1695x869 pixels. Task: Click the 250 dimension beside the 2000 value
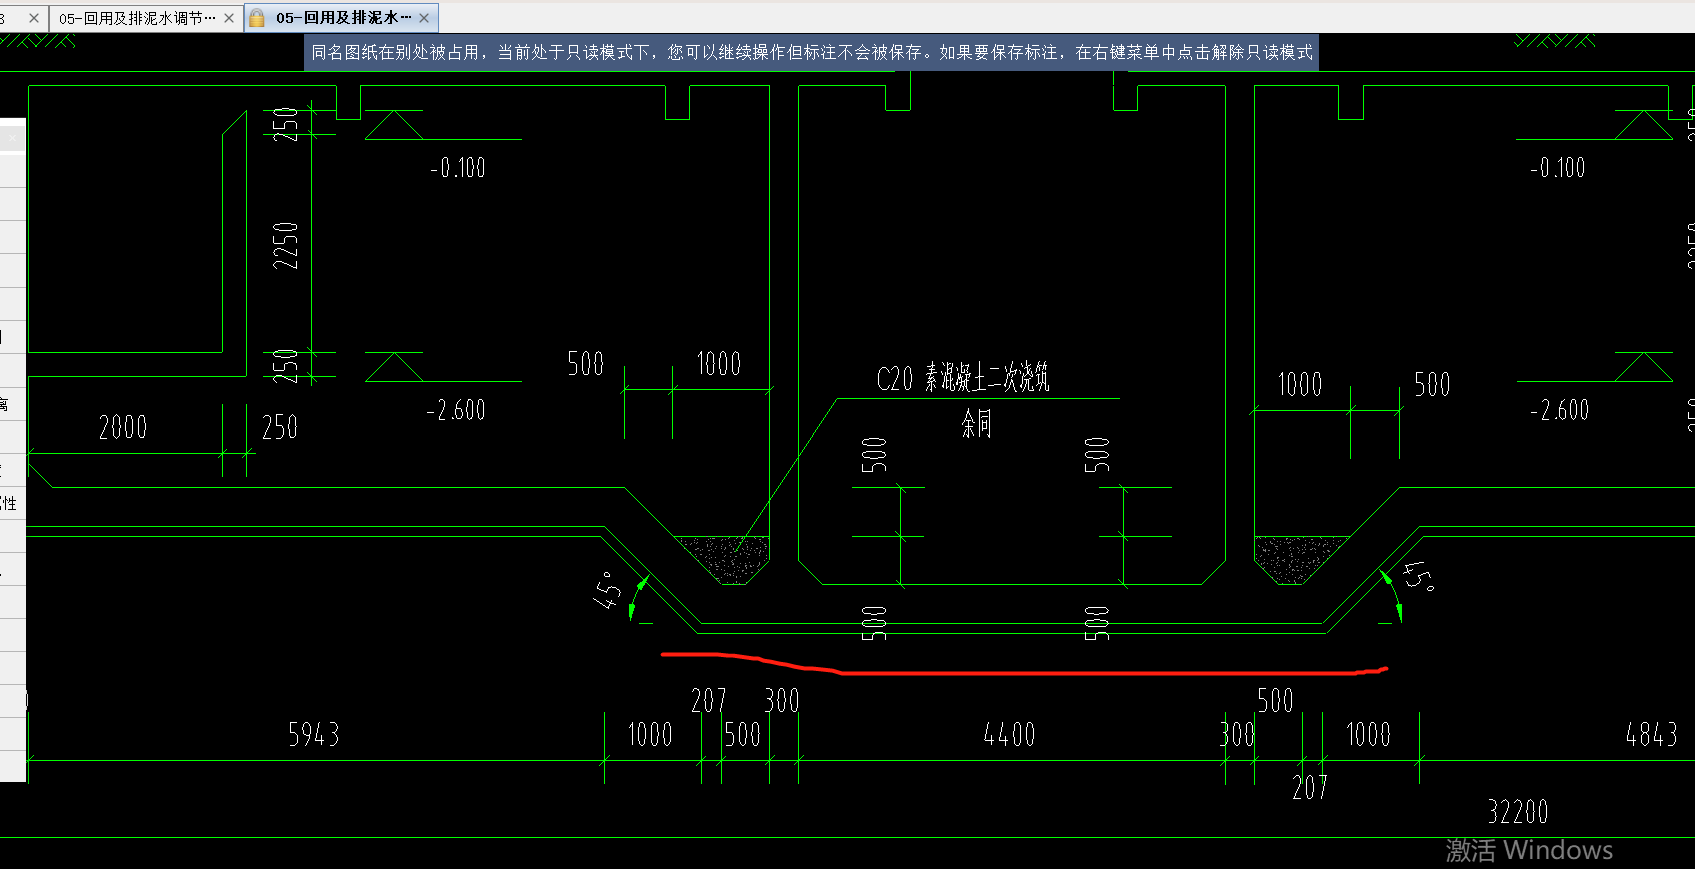pyautogui.click(x=280, y=428)
